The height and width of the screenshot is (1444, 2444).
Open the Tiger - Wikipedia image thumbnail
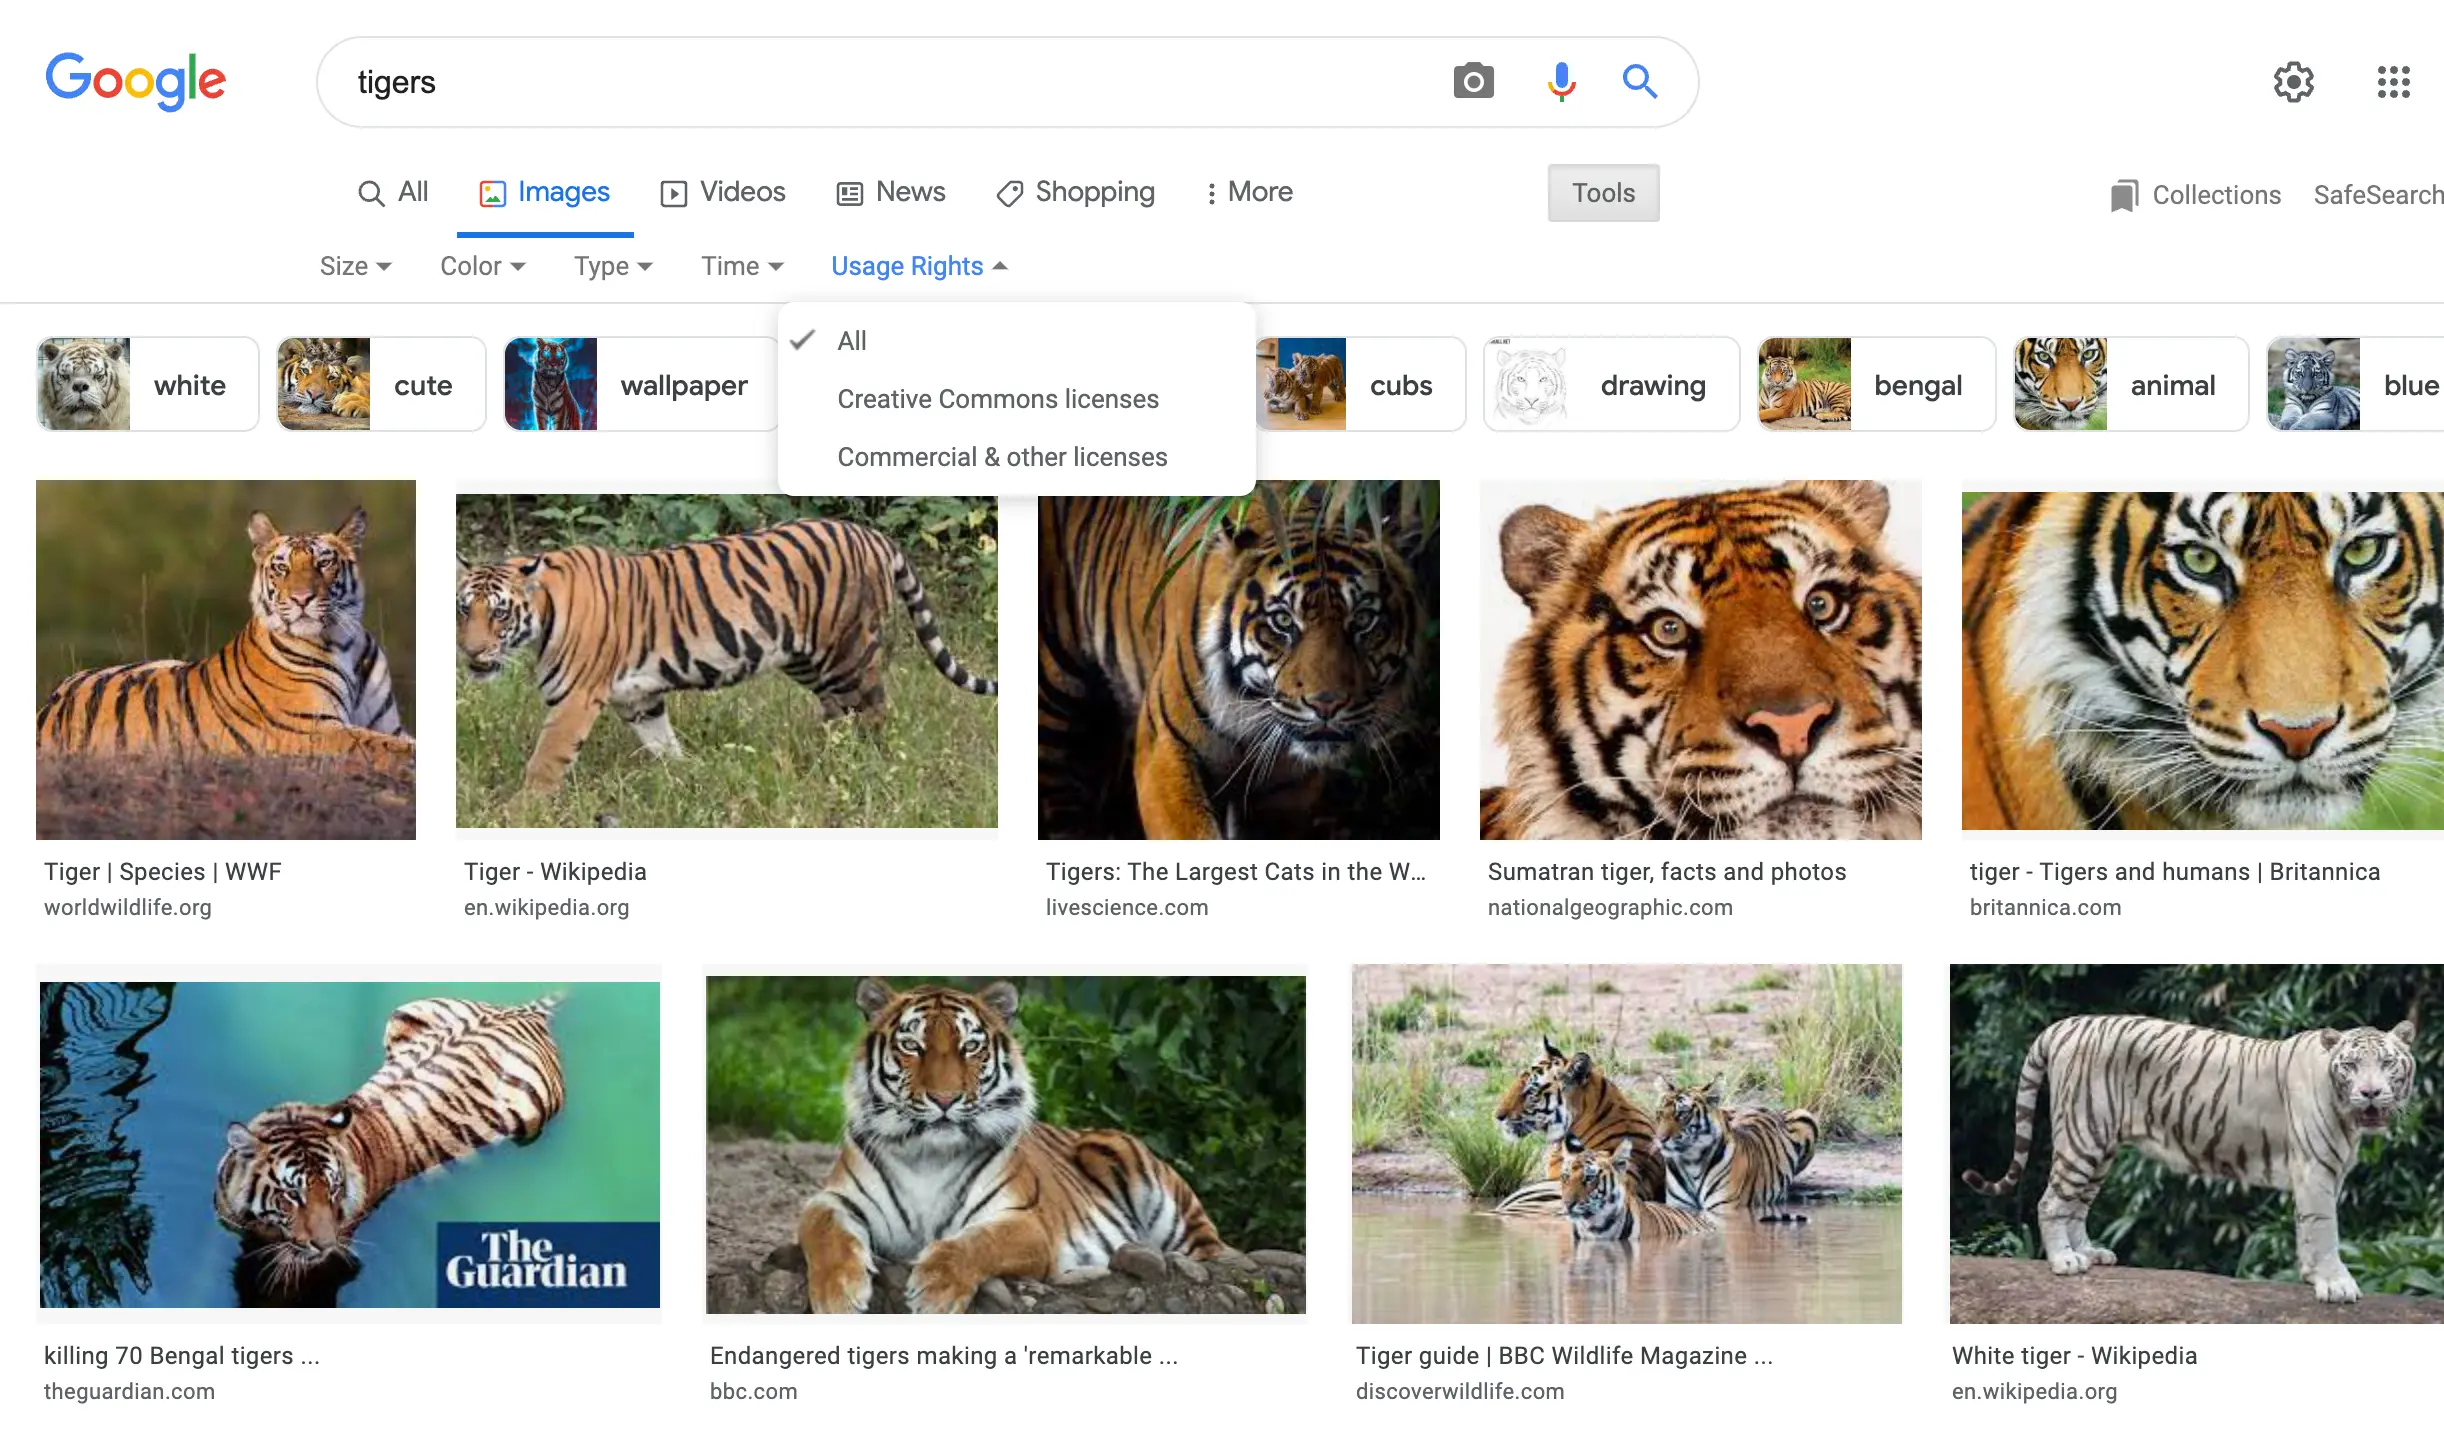click(727, 660)
